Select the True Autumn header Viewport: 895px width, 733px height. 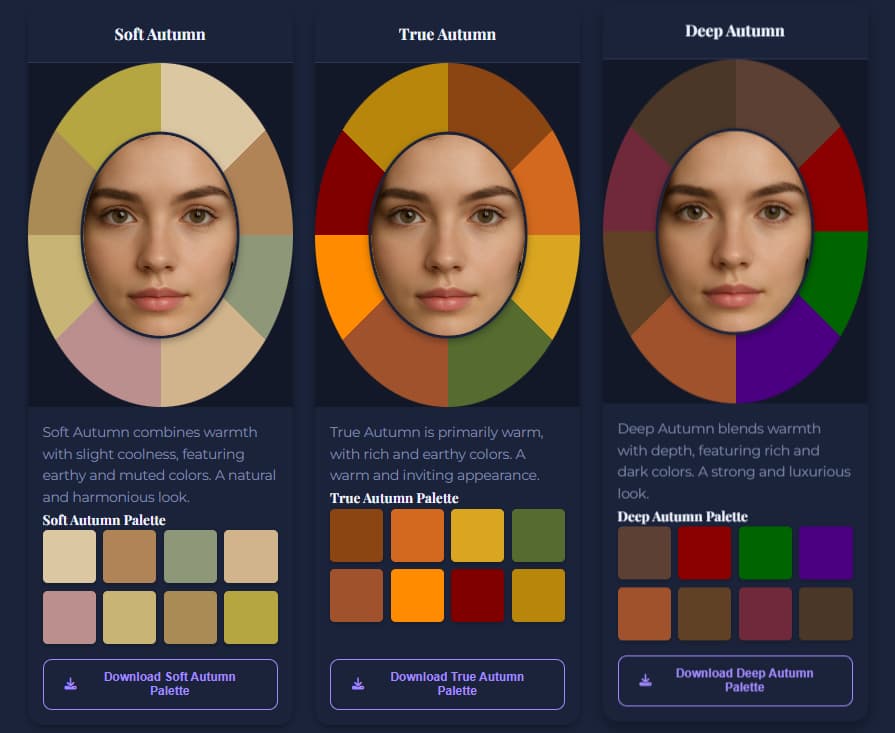[x=447, y=33]
